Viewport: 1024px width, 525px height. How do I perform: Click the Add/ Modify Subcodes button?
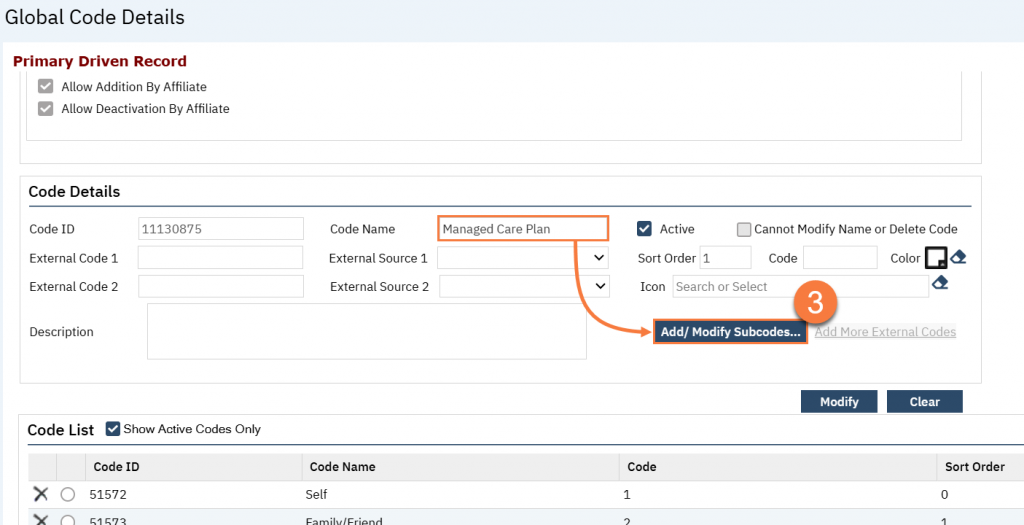tap(730, 332)
